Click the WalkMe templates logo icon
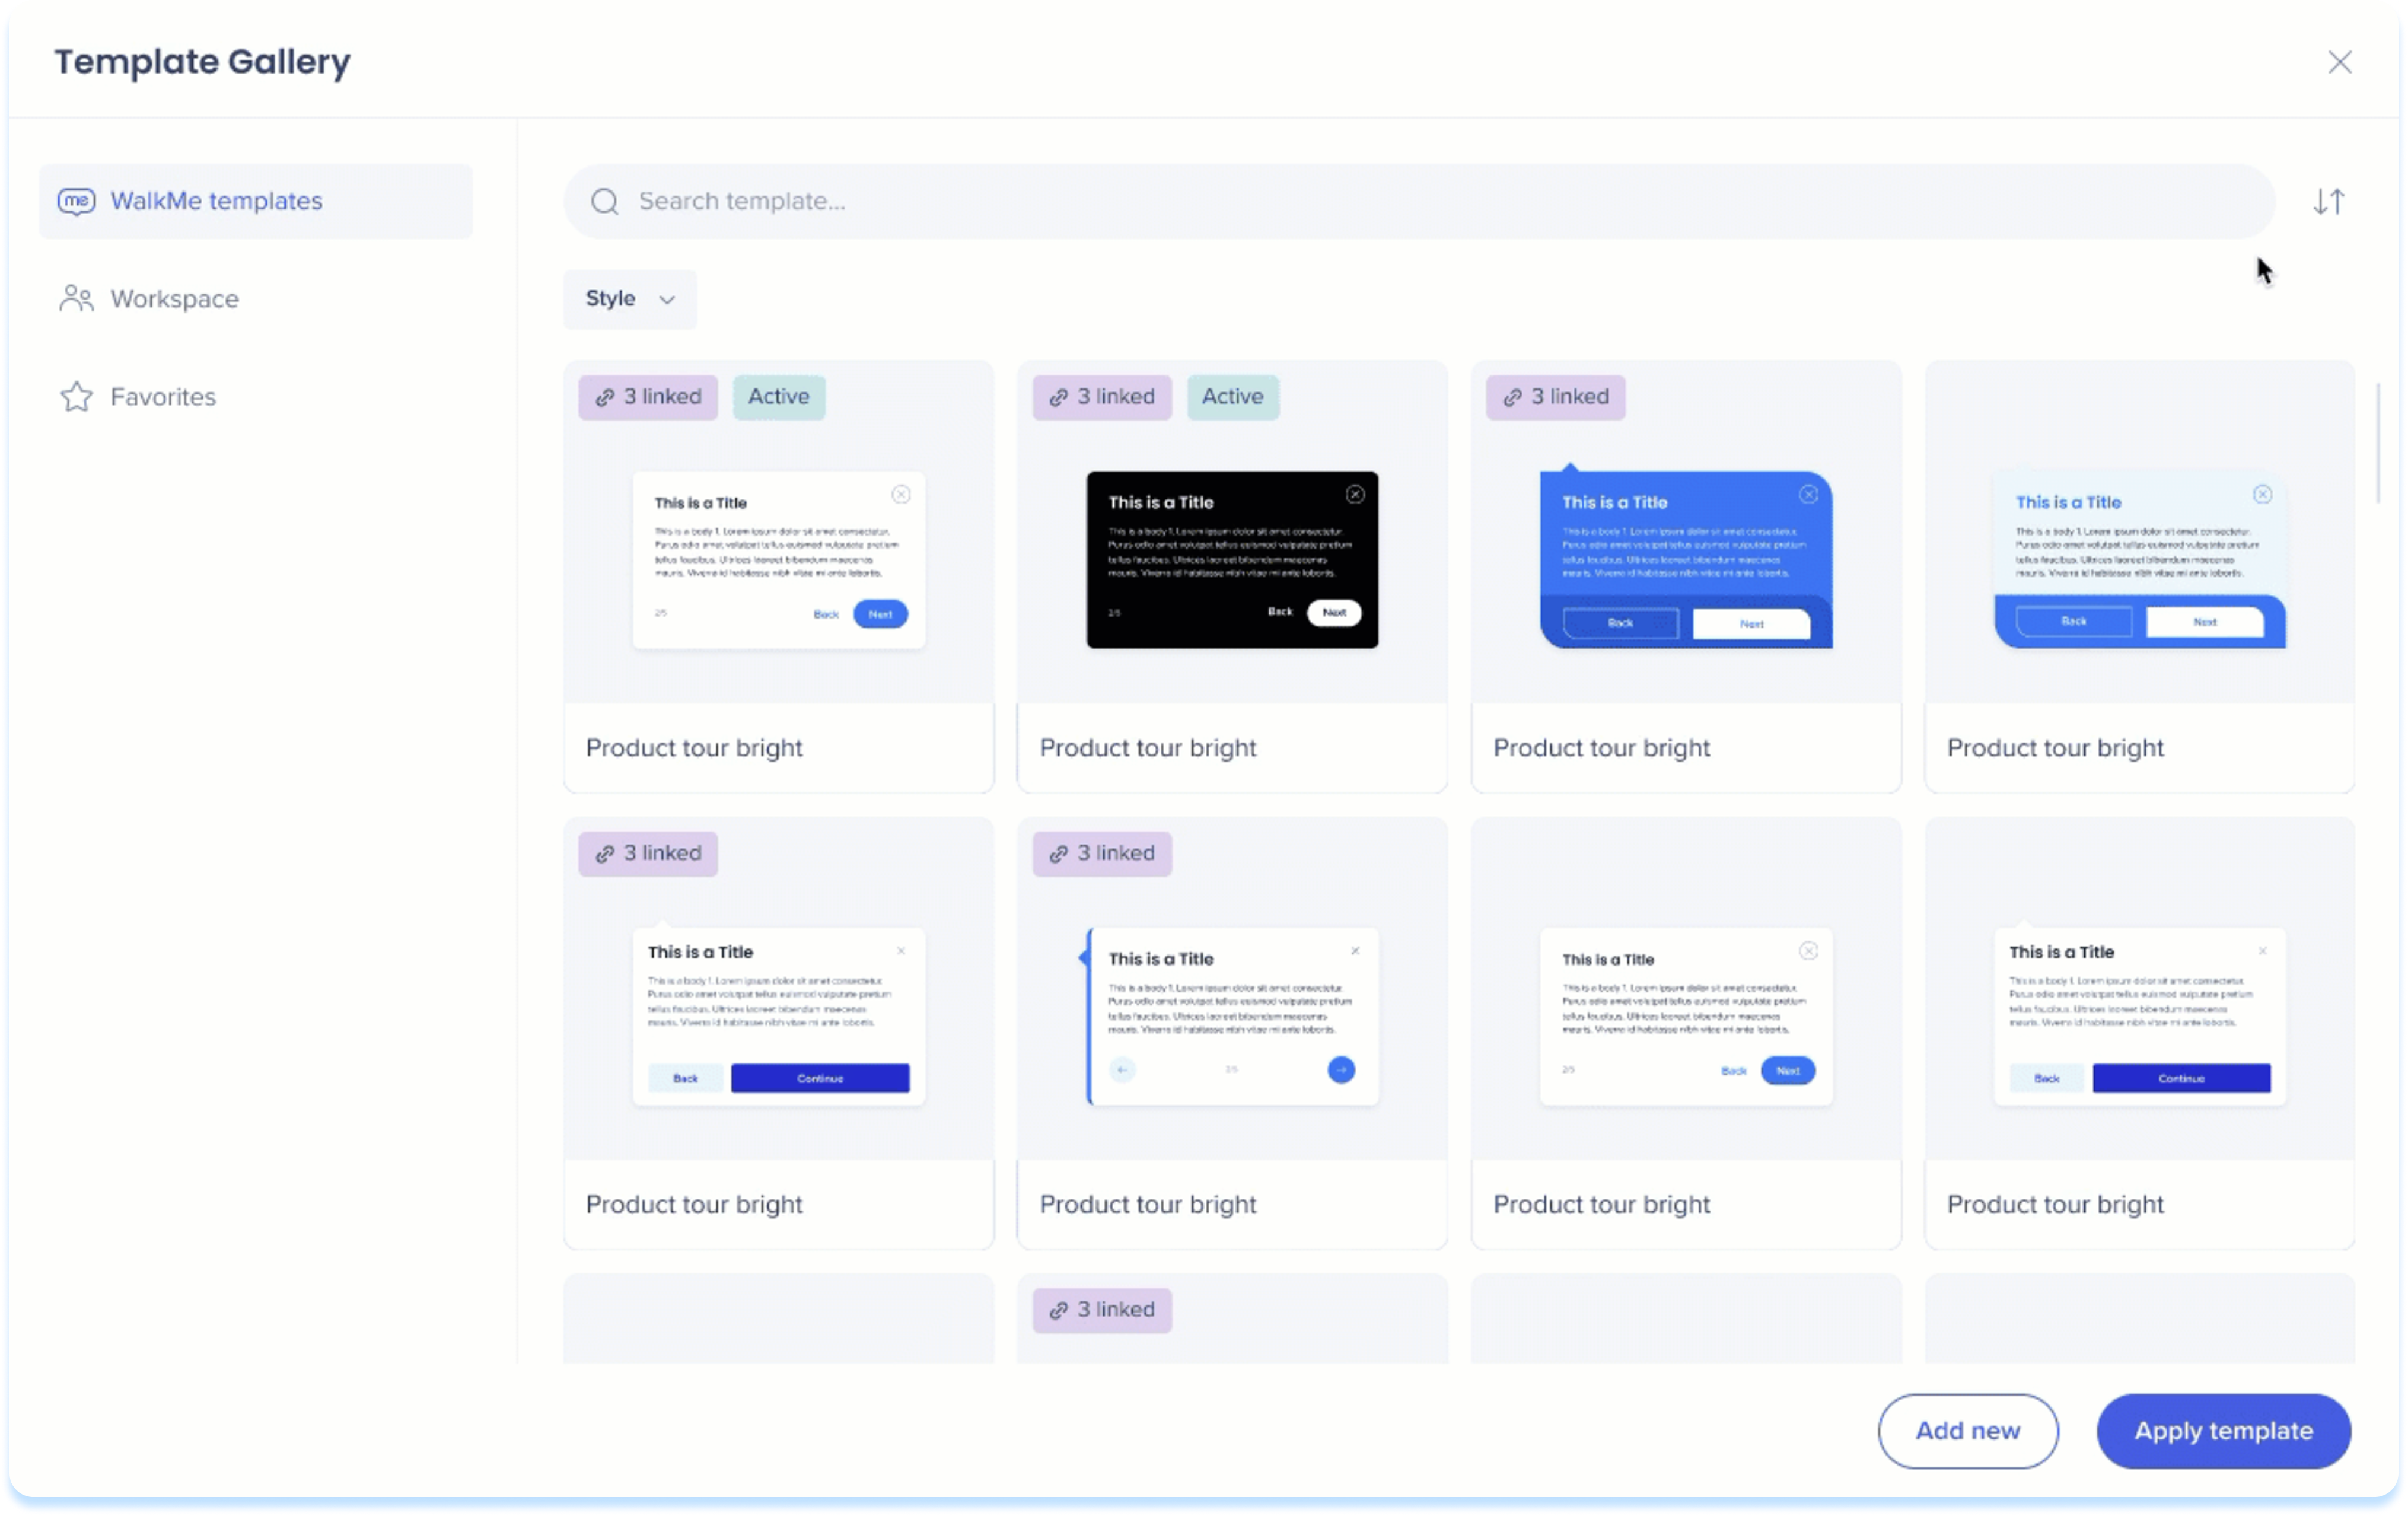The width and height of the screenshot is (2408, 1516). tap(76, 201)
